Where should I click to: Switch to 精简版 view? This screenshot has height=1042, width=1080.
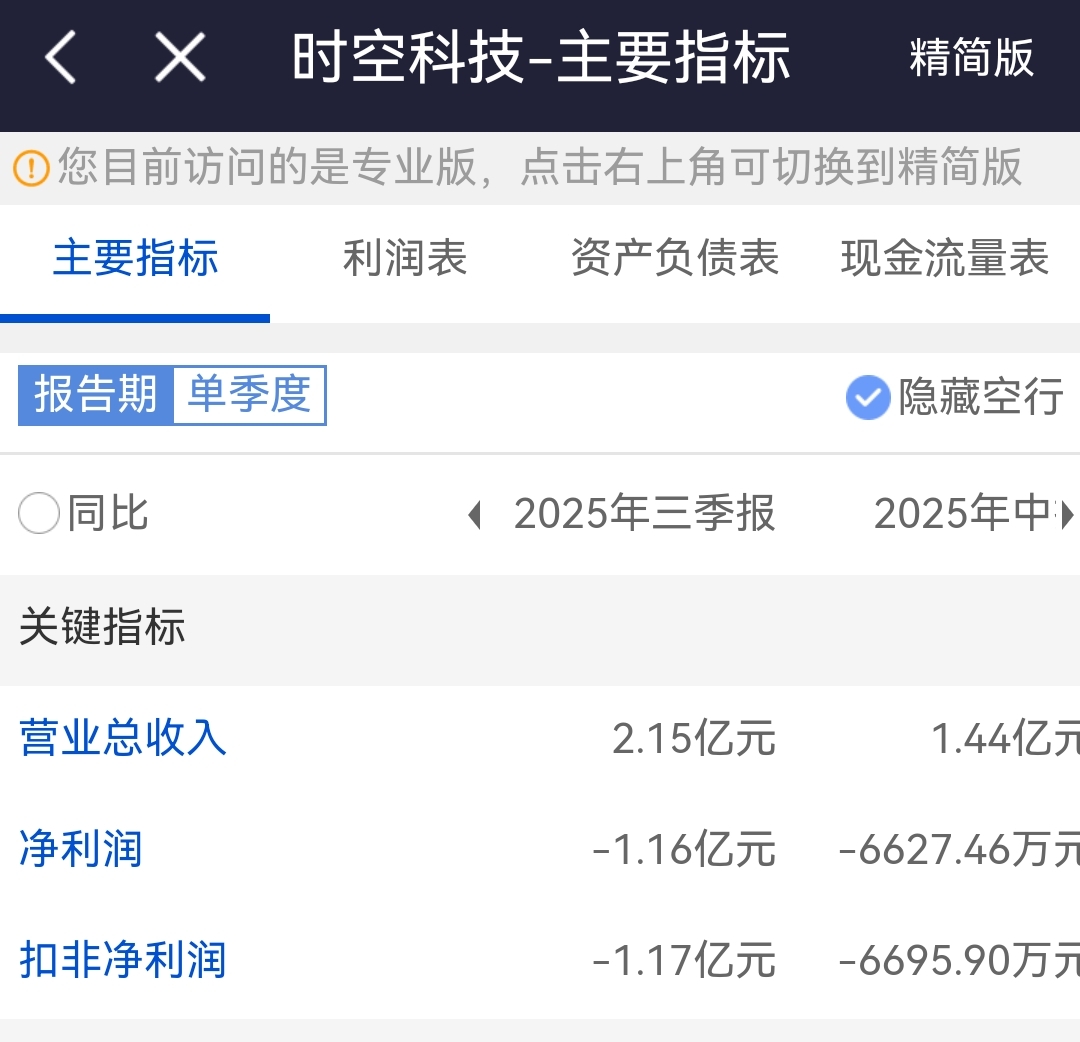coord(970,58)
